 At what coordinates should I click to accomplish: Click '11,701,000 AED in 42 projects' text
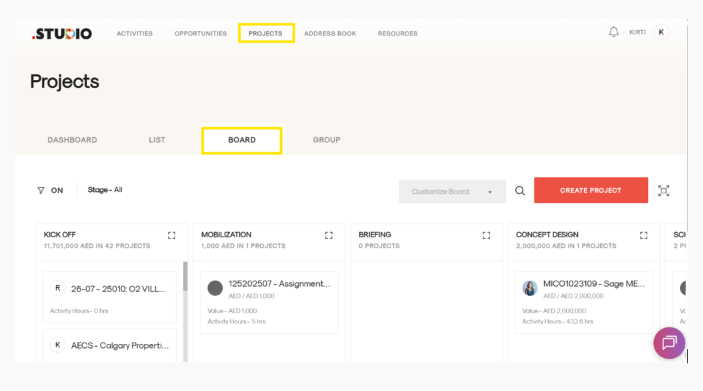97,246
